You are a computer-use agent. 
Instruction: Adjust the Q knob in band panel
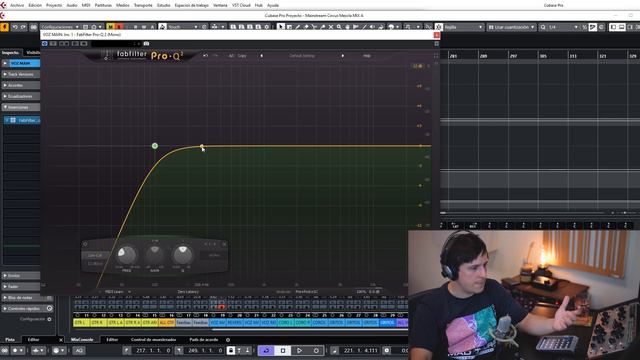tap(182, 255)
